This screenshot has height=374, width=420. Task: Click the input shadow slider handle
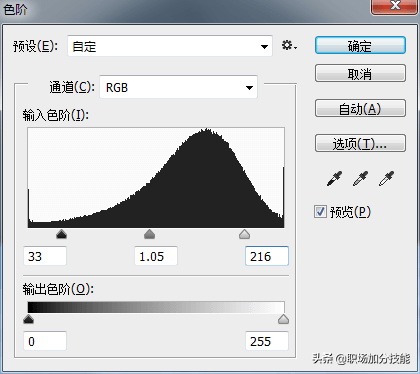point(62,234)
